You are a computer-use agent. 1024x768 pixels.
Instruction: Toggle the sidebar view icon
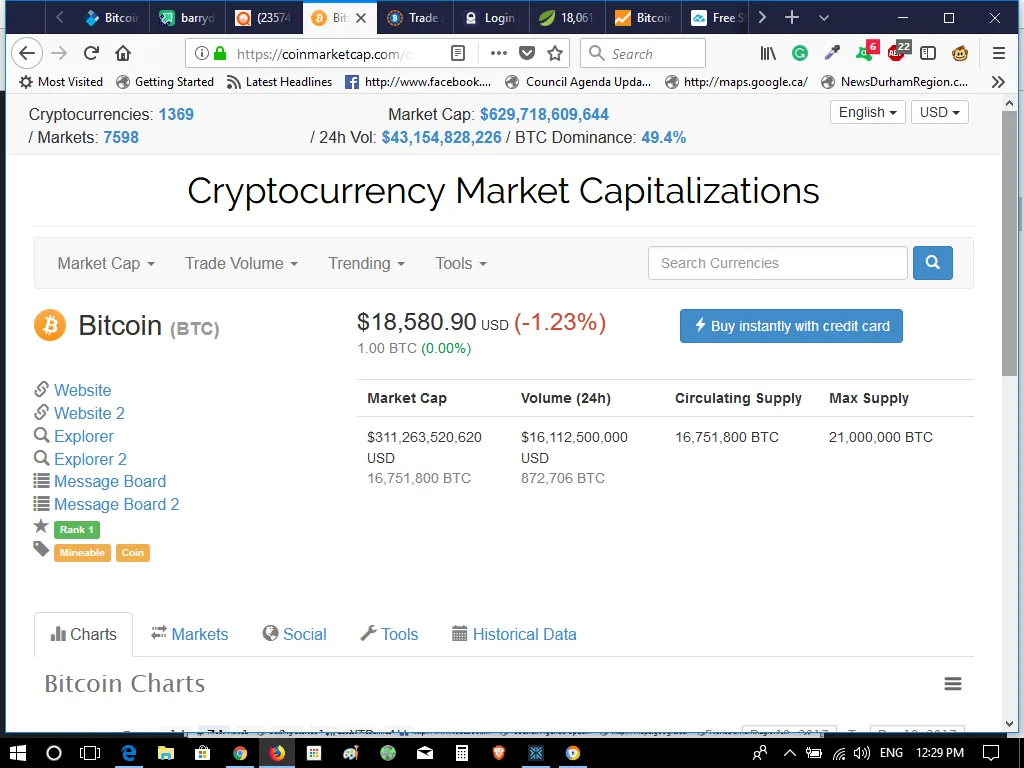[x=928, y=54]
